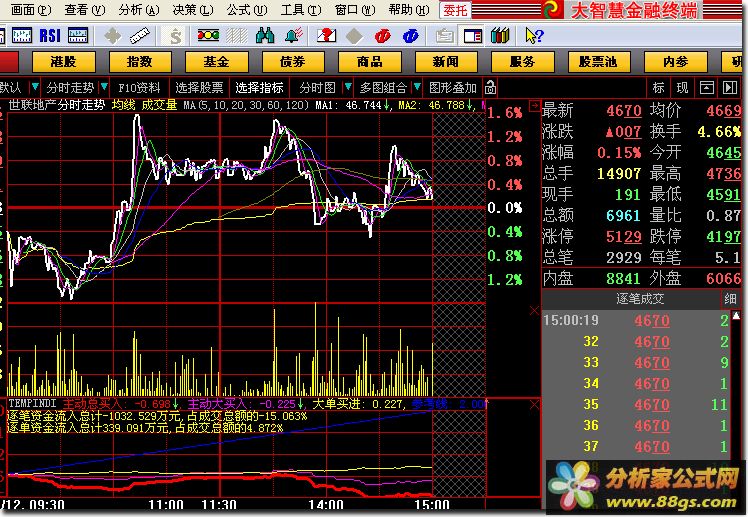Open the 查看(V) menu
The height and width of the screenshot is (517, 748).
(85, 10)
